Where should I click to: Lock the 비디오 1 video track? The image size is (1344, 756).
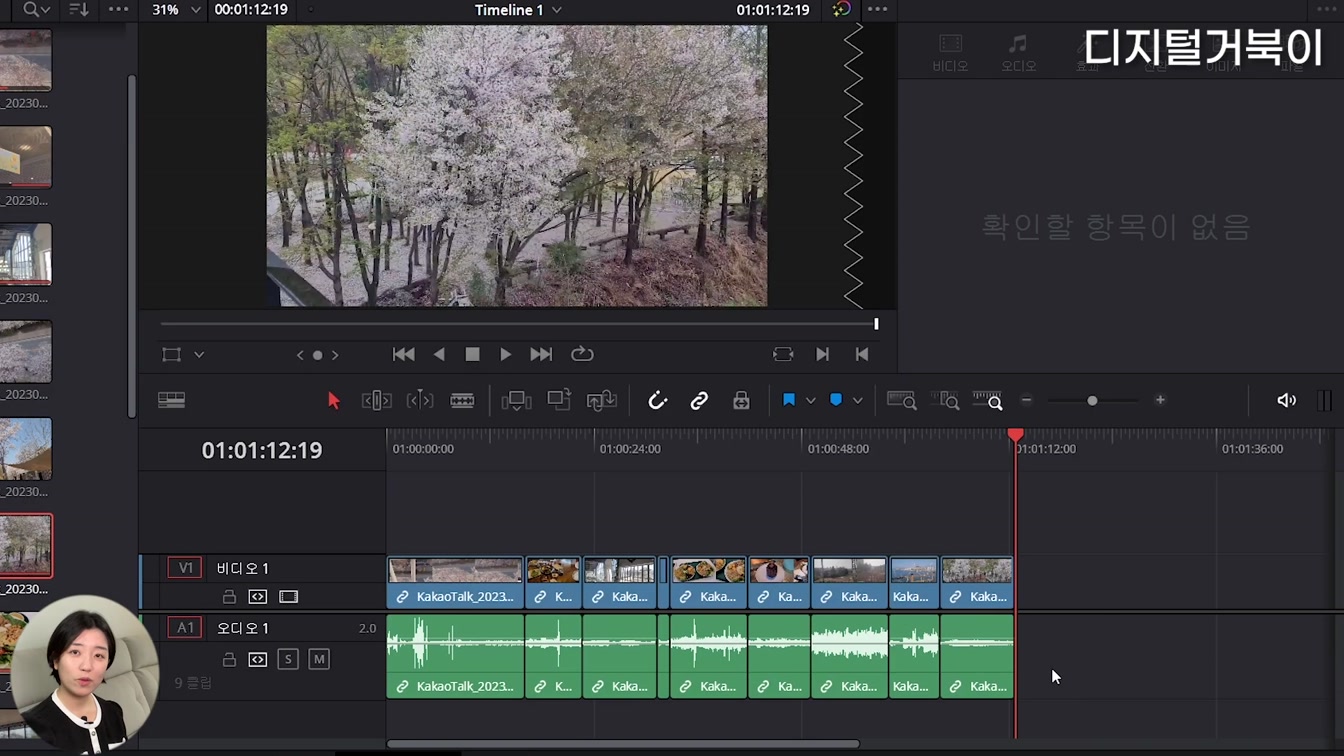click(x=229, y=597)
